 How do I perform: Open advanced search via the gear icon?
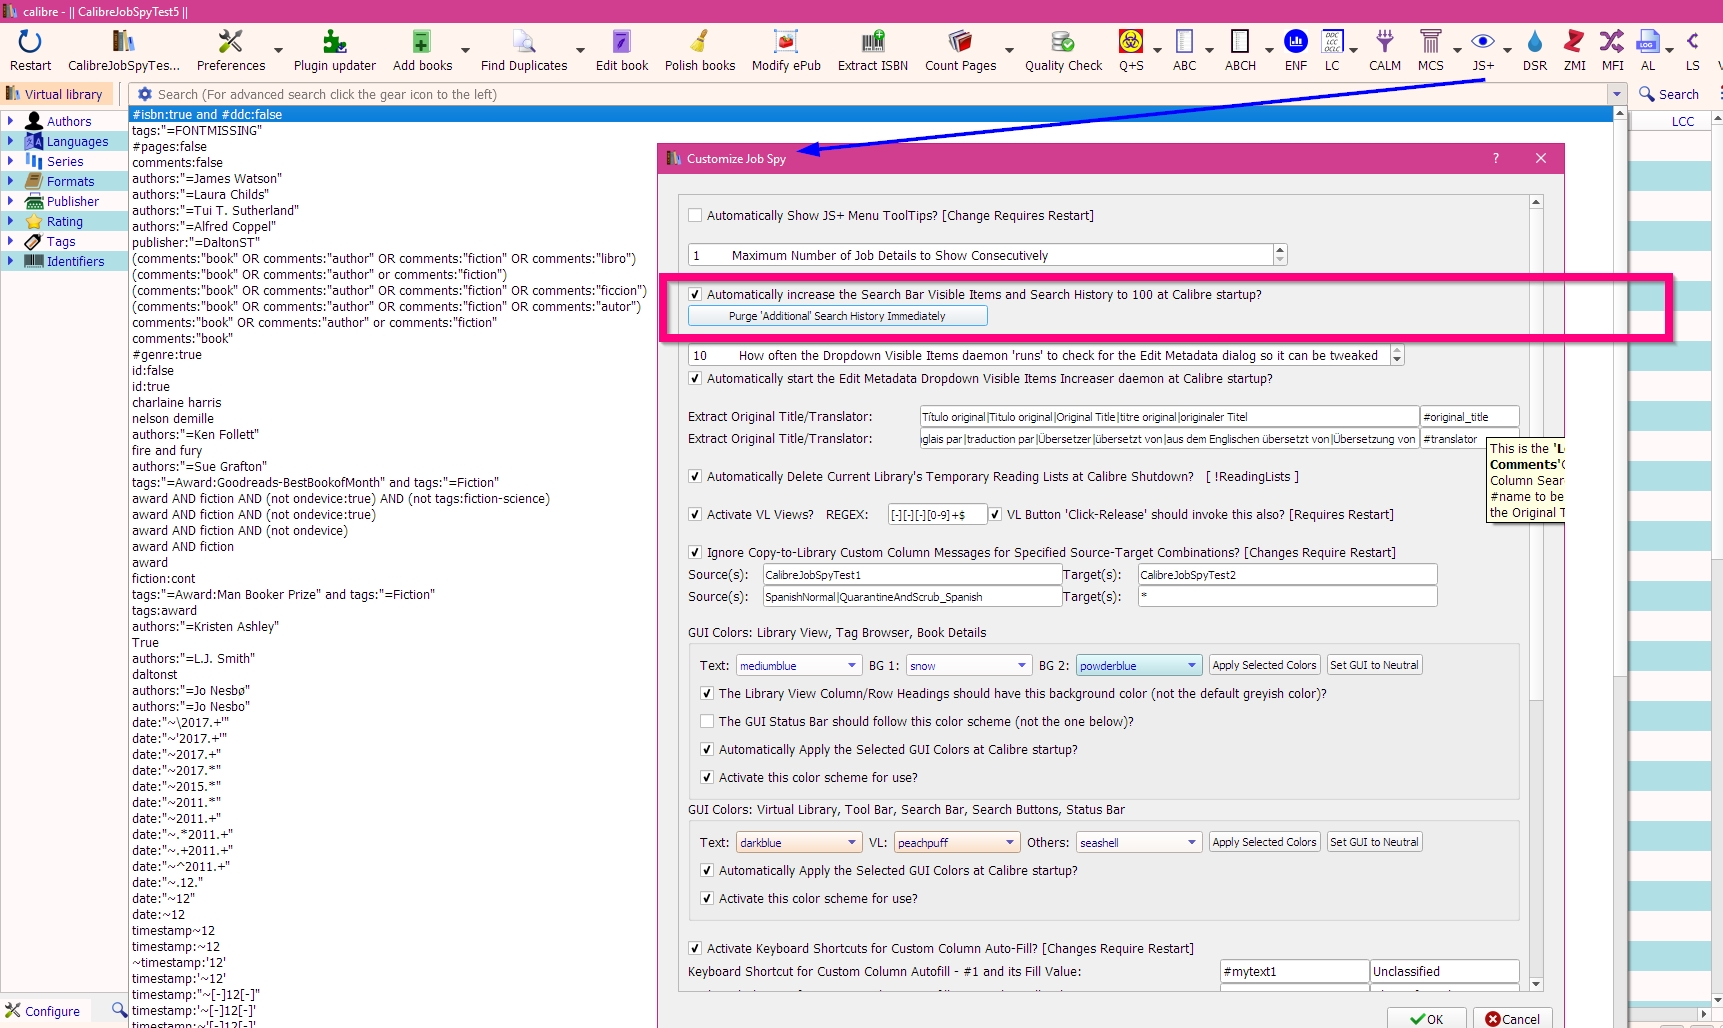point(145,94)
